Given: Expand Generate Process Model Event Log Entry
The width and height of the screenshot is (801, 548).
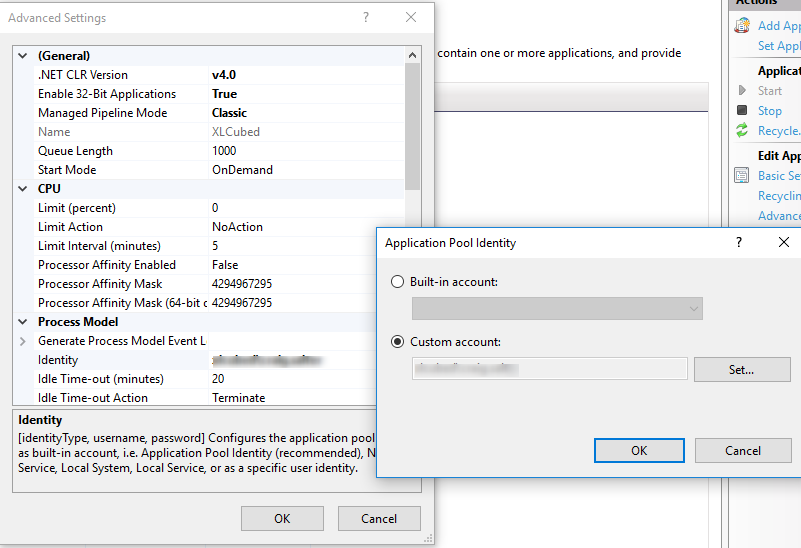Looking at the screenshot, I should [x=24, y=341].
